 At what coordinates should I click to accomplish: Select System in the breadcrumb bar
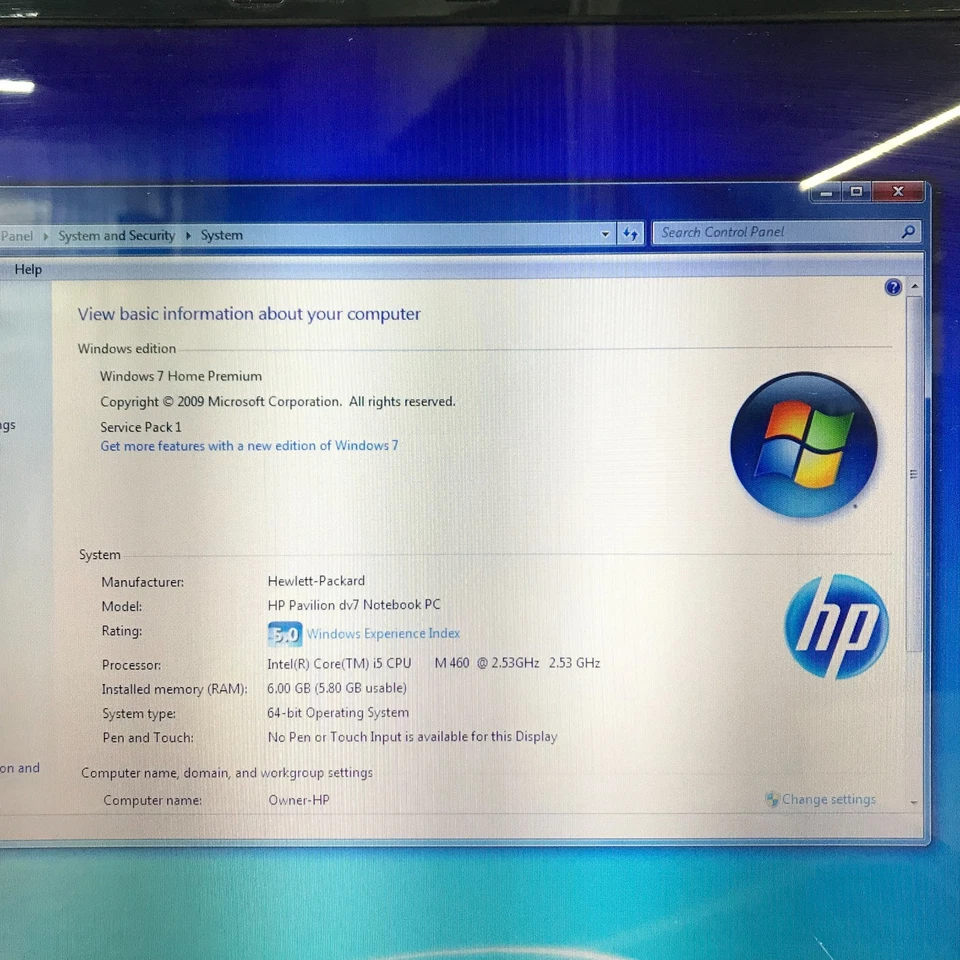point(221,235)
